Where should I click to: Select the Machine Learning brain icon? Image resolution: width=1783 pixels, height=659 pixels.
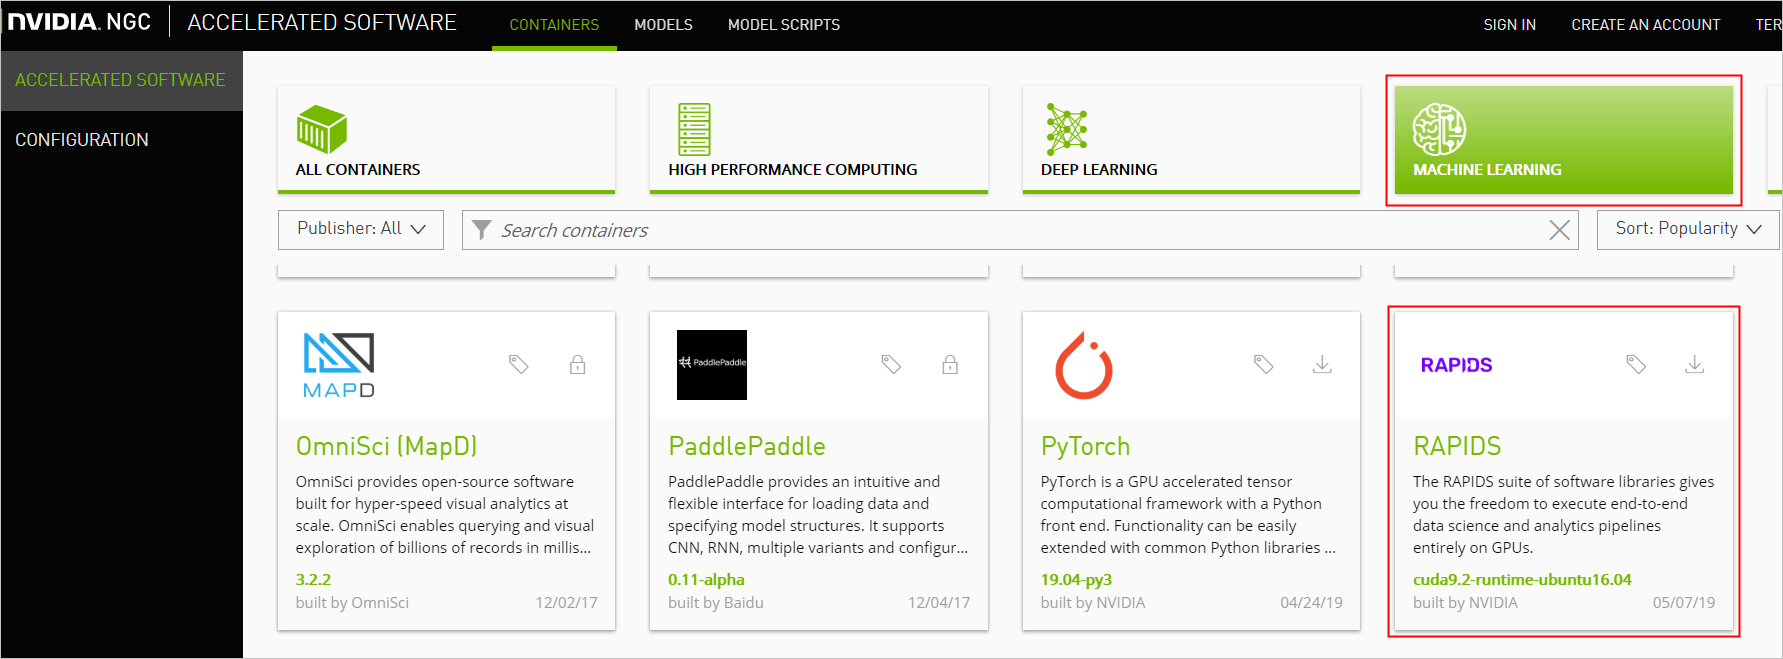click(1439, 129)
